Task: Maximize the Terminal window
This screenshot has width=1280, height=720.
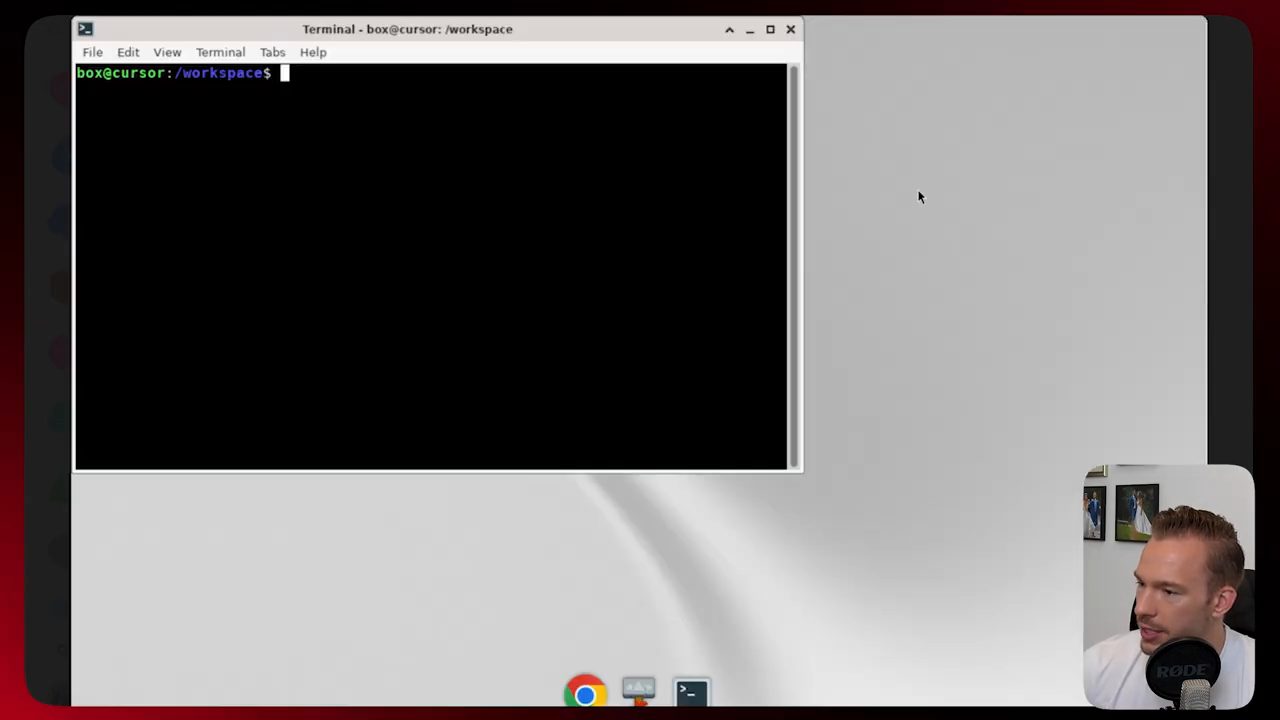Action: (x=770, y=29)
